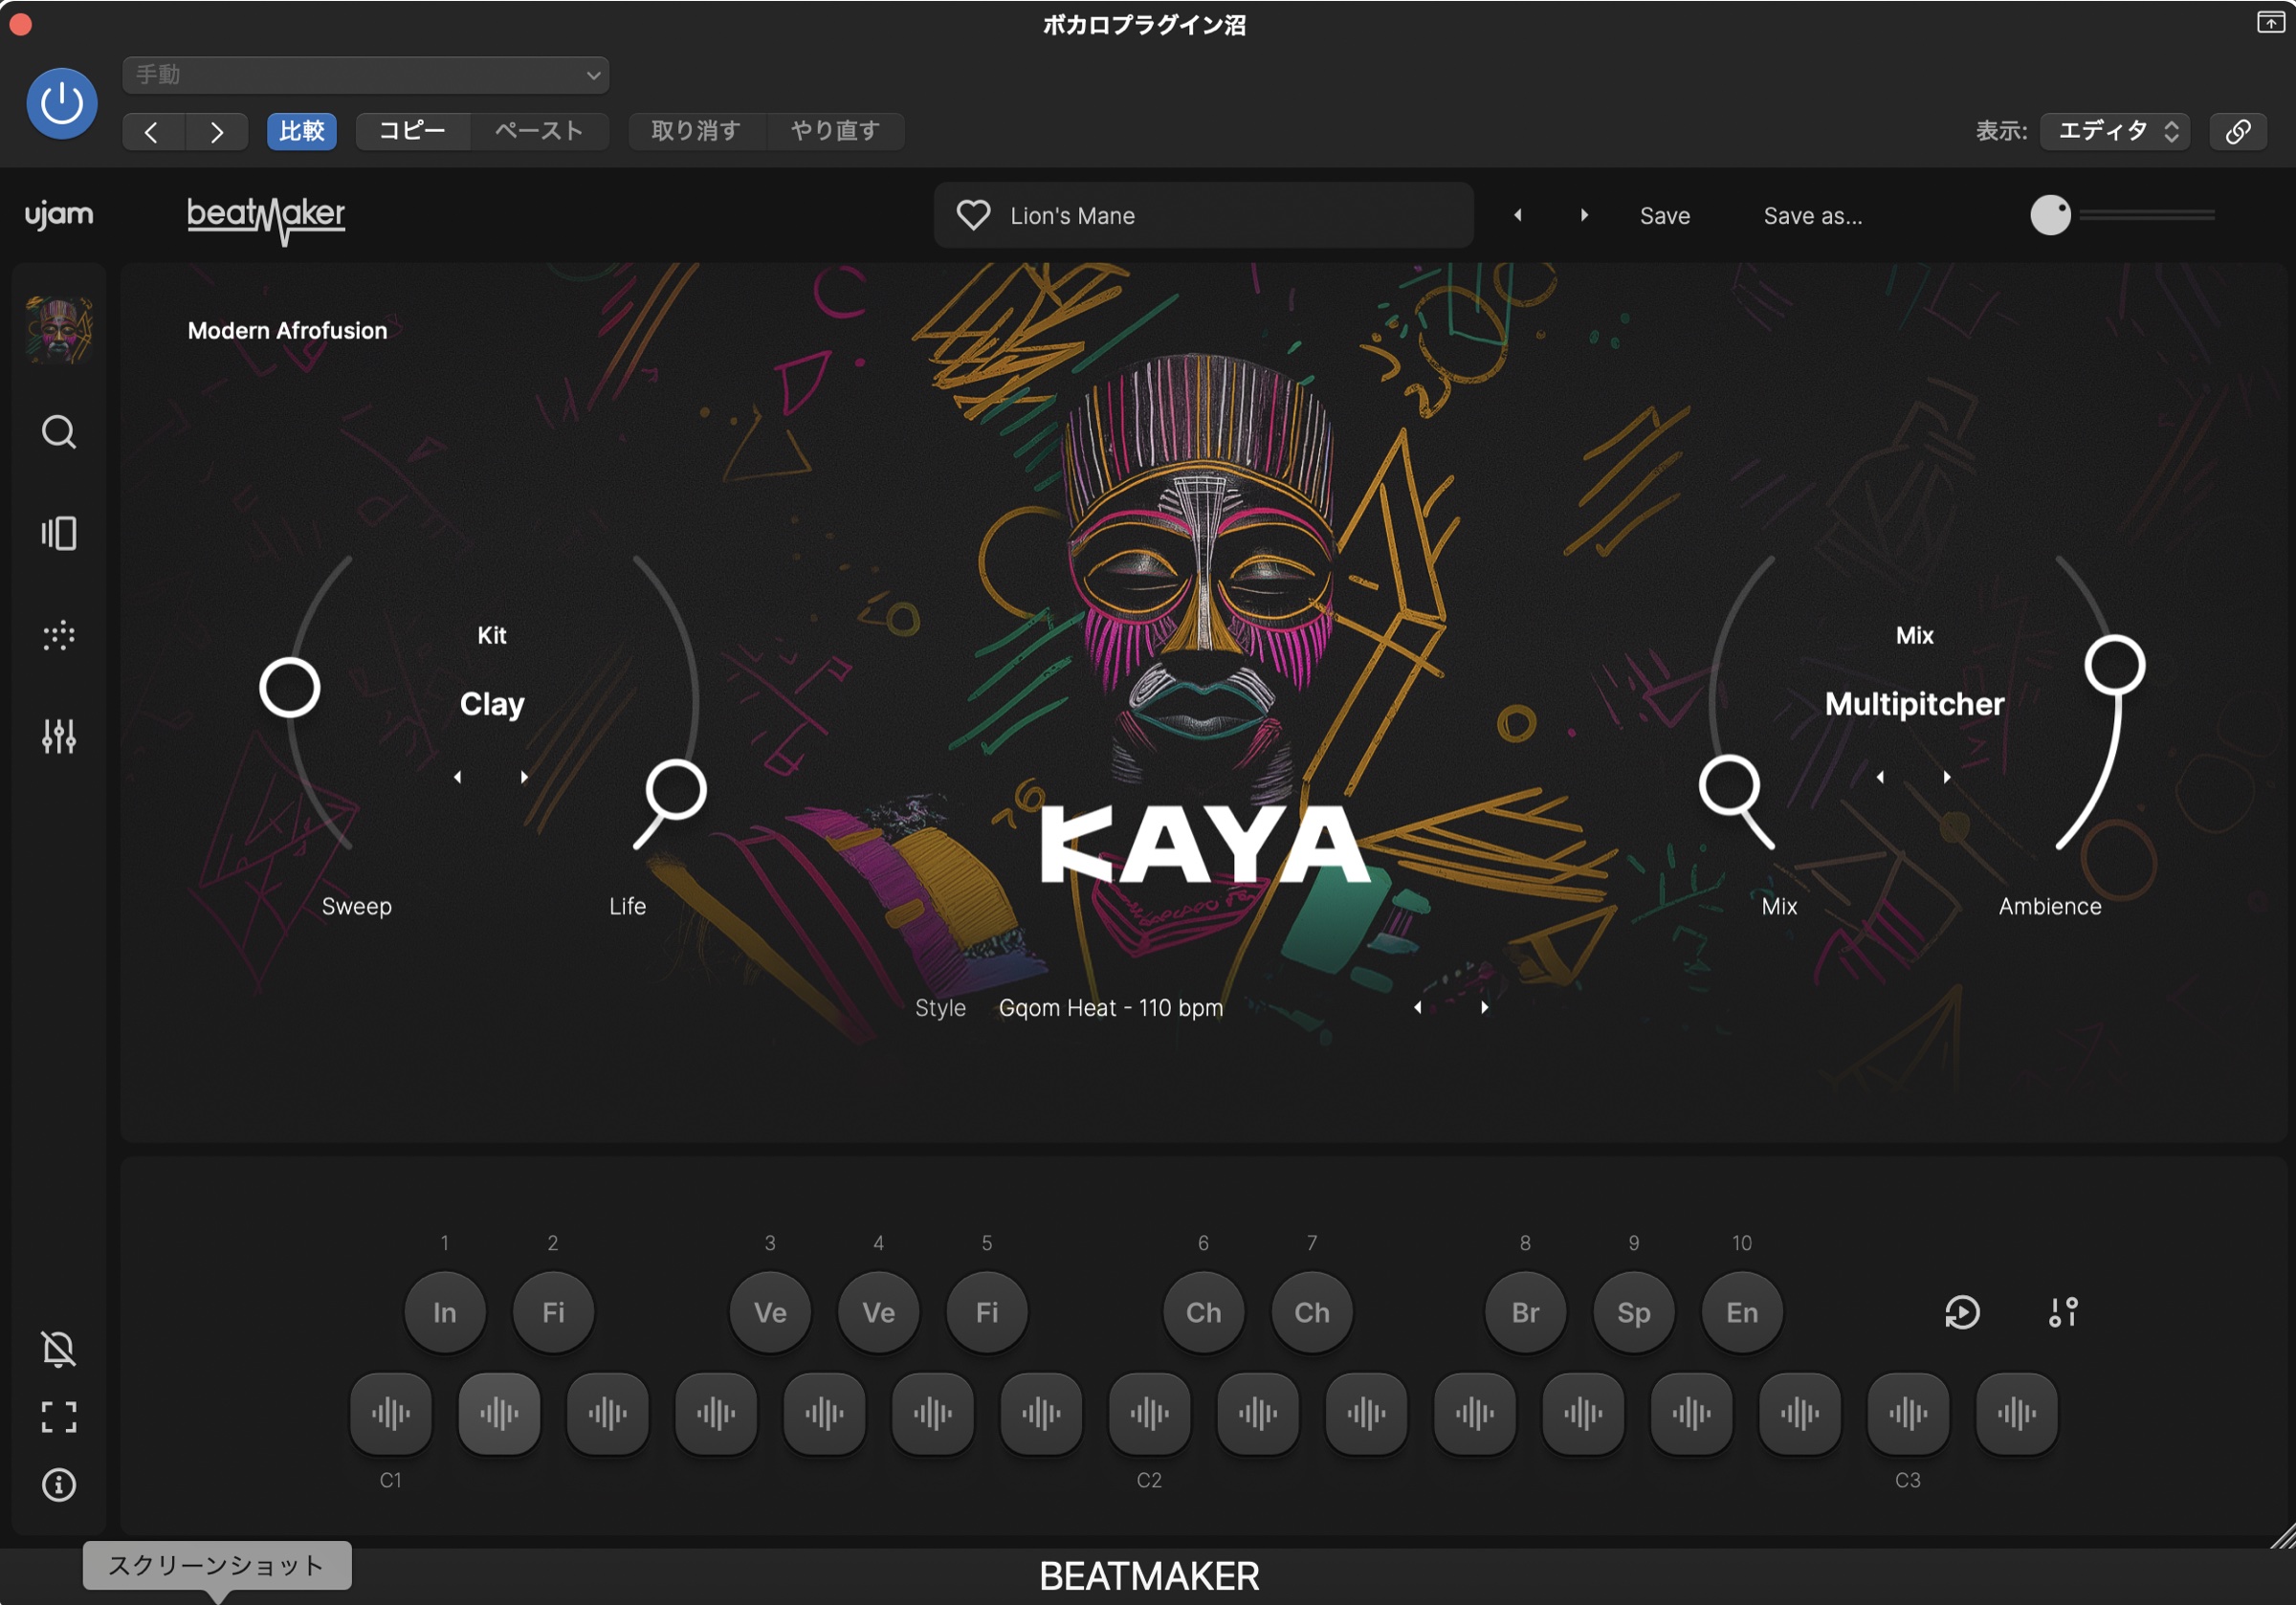
Task: Open the 手動 preset dropdown
Action: click(x=366, y=75)
